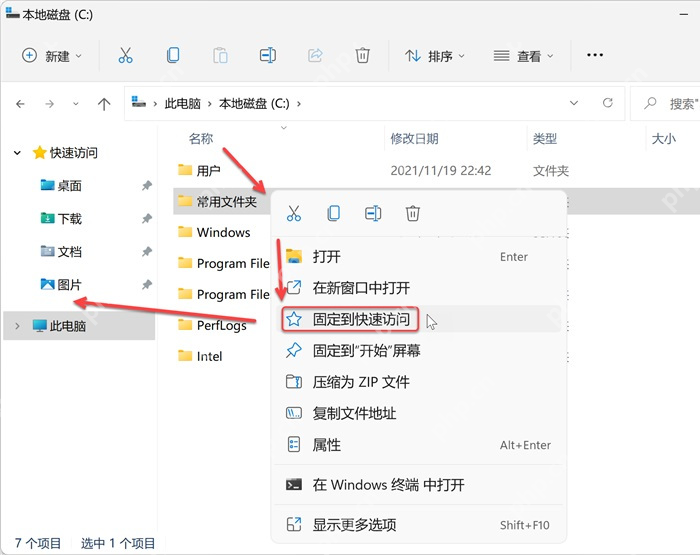Collapse the 快速访问 tree chevron

[x=17, y=153]
